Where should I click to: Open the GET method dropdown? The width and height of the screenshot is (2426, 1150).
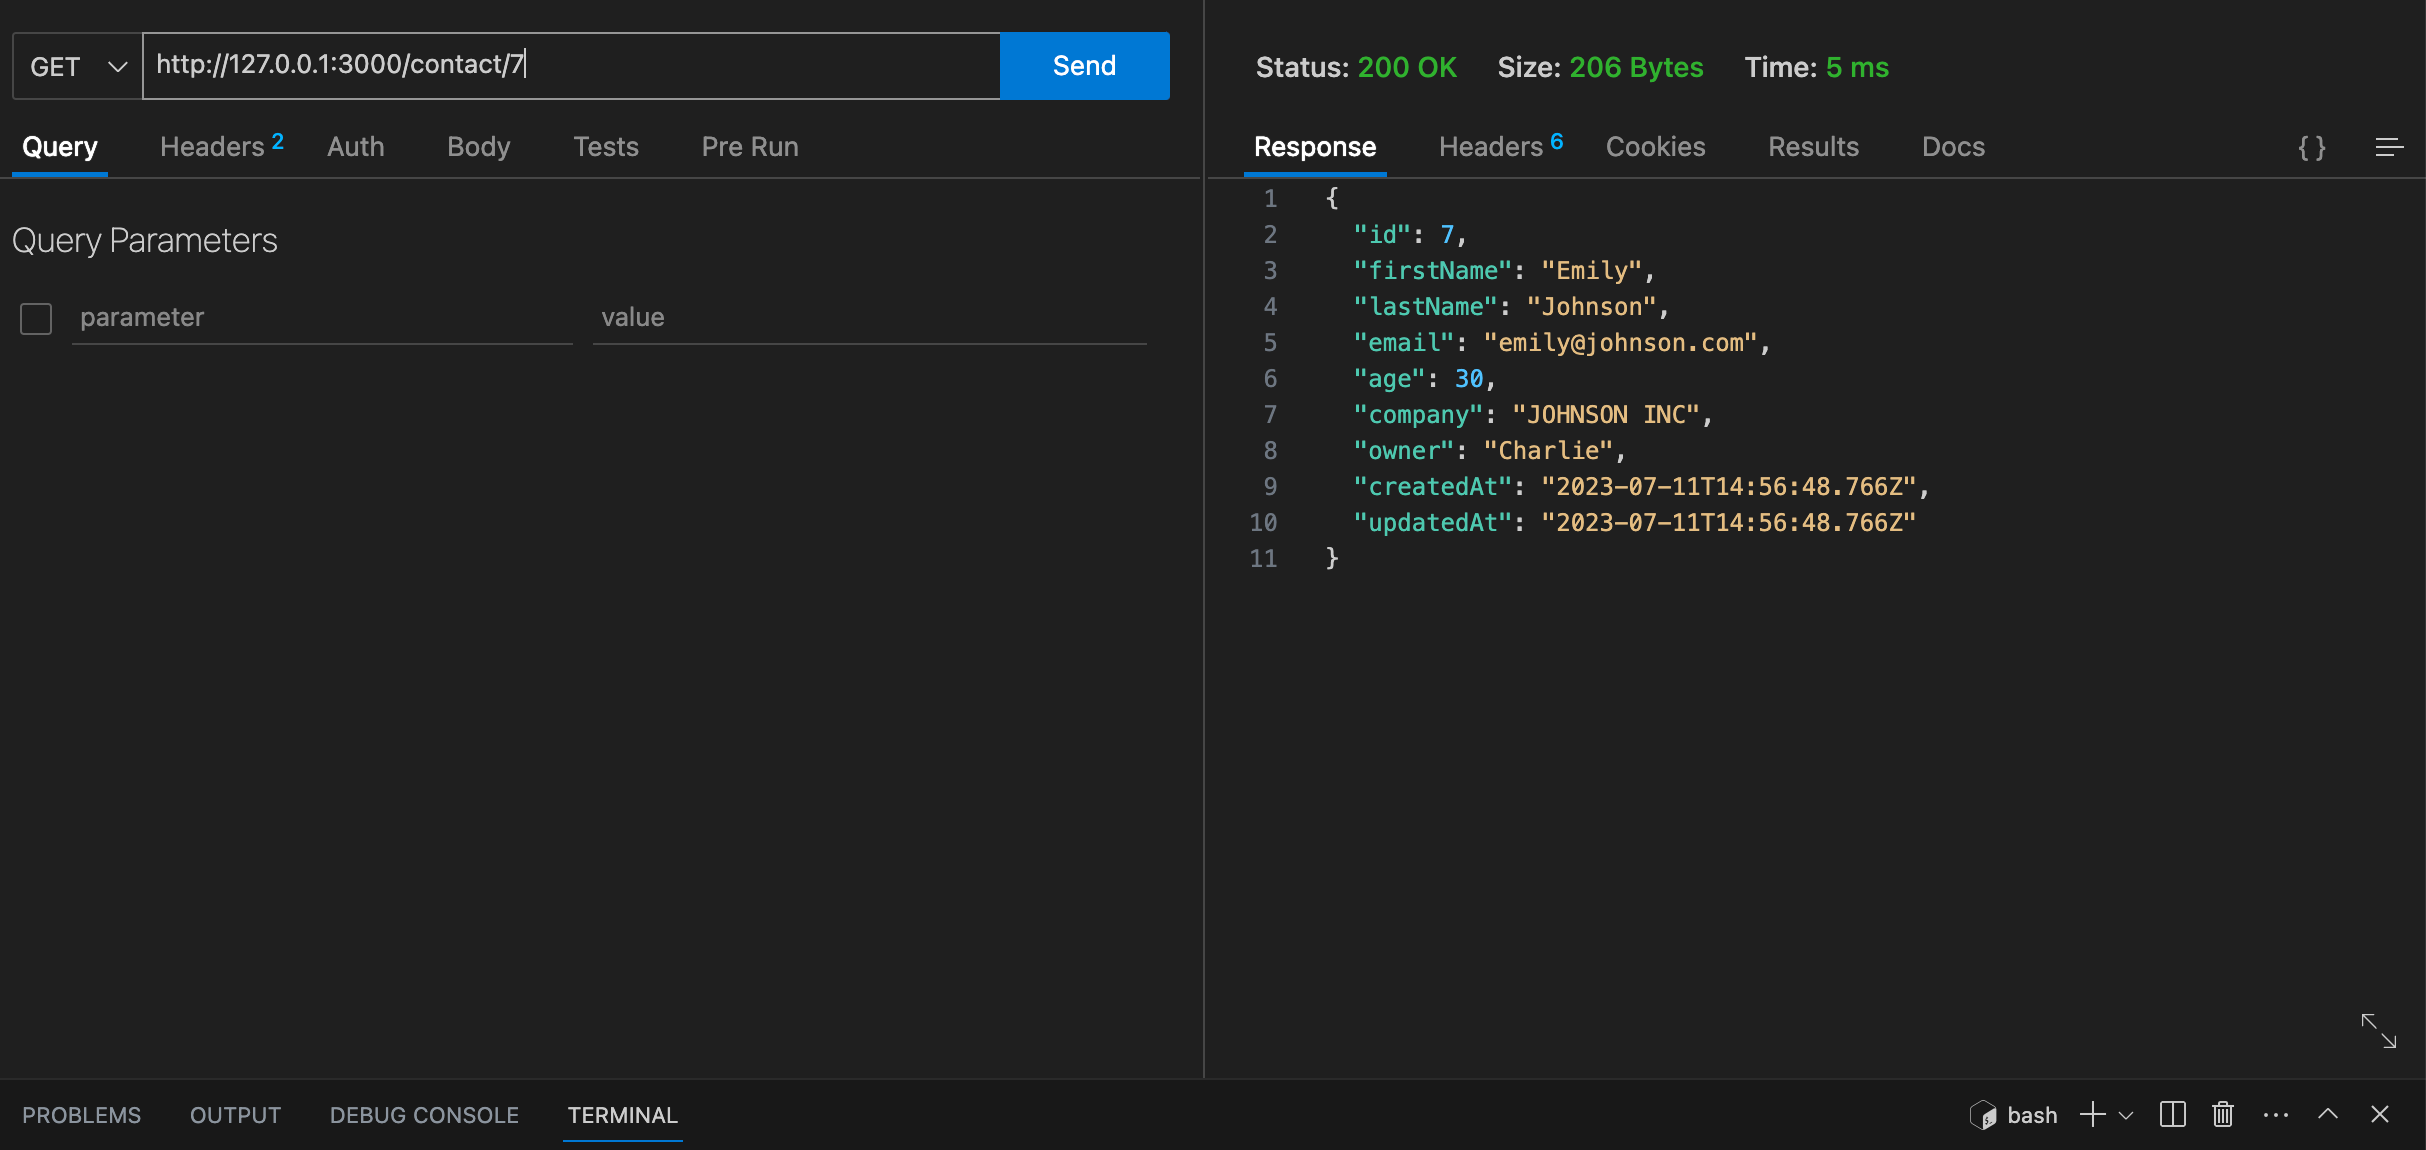click(78, 66)
